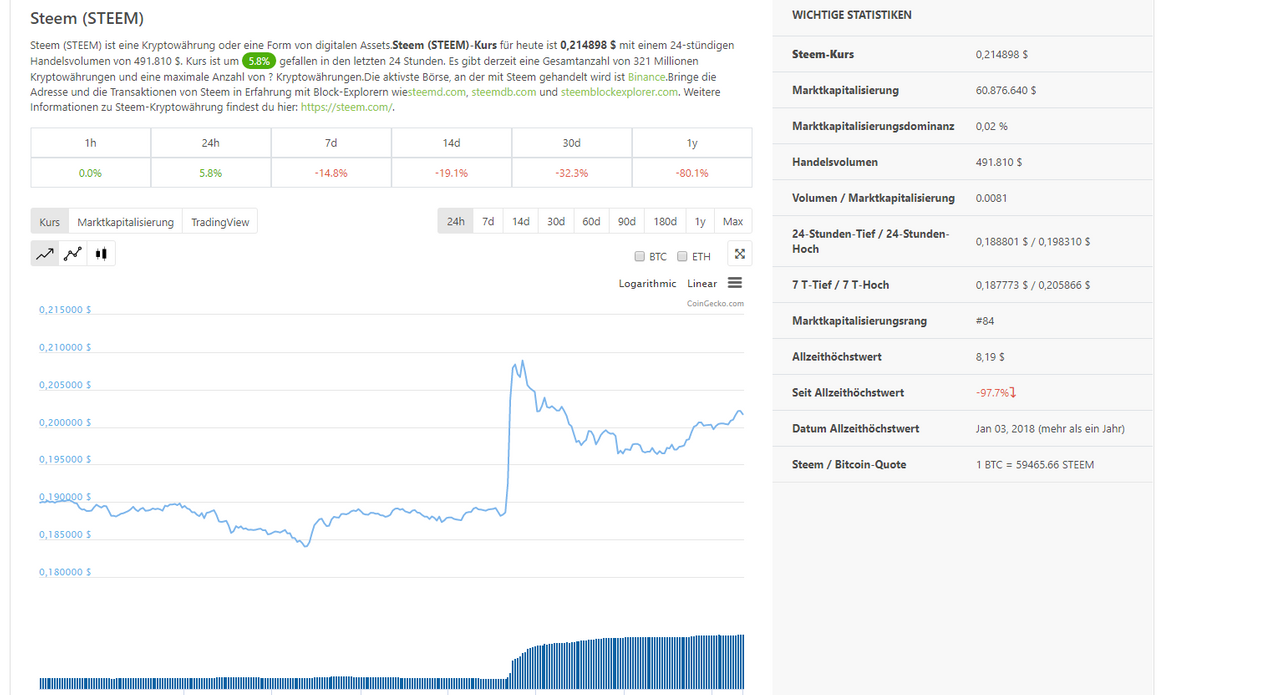Click the fullscreen expand chart icon
The width and height of the screenshot is (1280, 695).
739,254
